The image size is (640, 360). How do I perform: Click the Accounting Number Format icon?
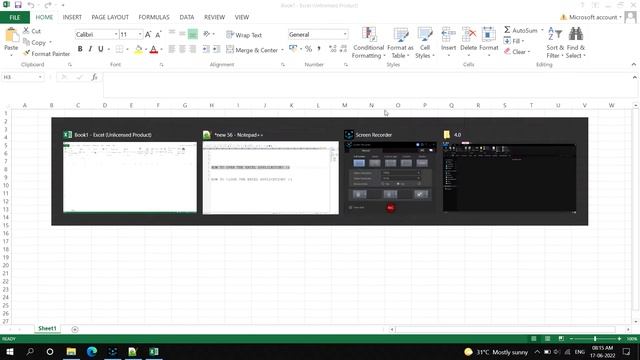(x=293, y=49)
